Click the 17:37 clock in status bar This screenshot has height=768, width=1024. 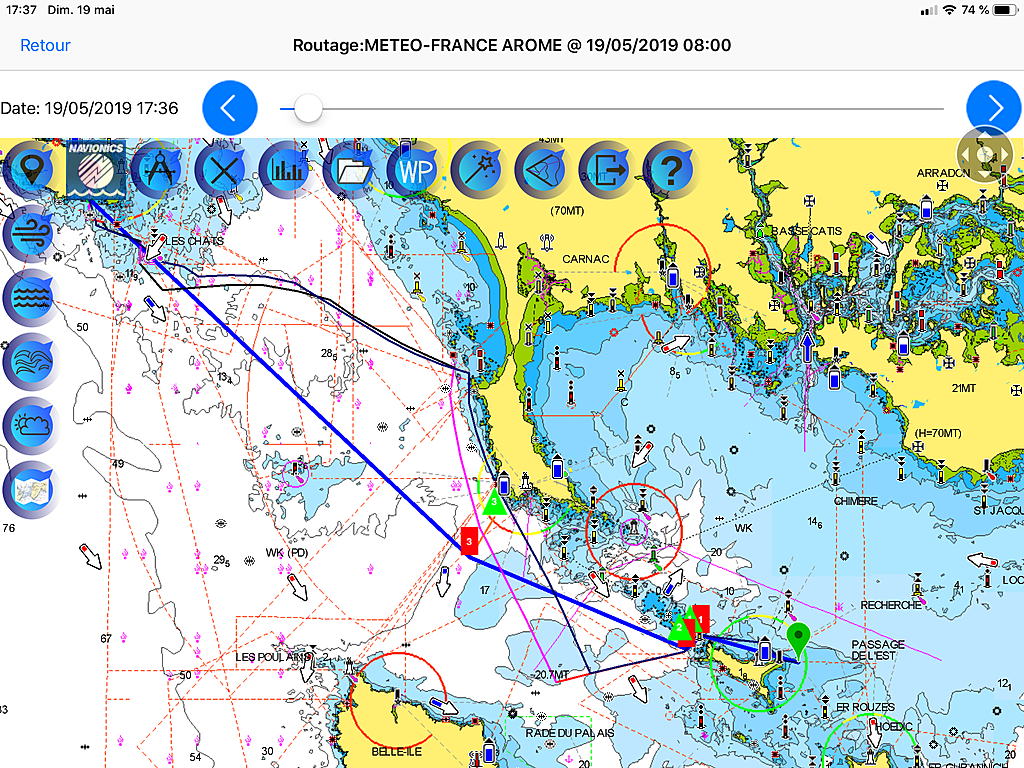21,10
